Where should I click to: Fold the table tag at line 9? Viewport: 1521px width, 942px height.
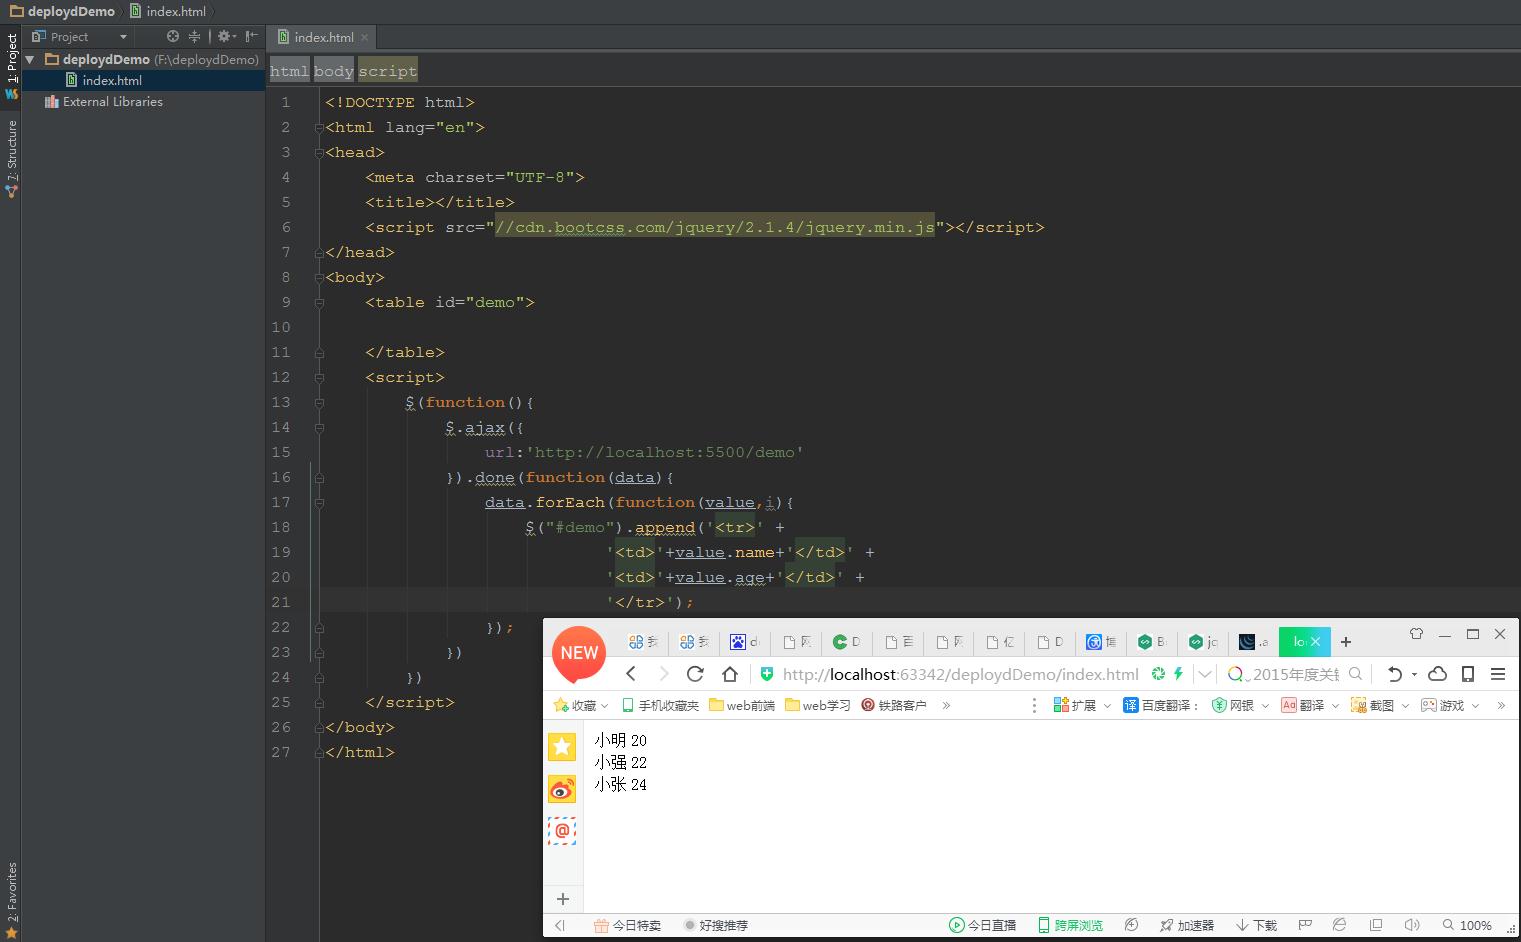pyautogui.click(x=319, y=302)
